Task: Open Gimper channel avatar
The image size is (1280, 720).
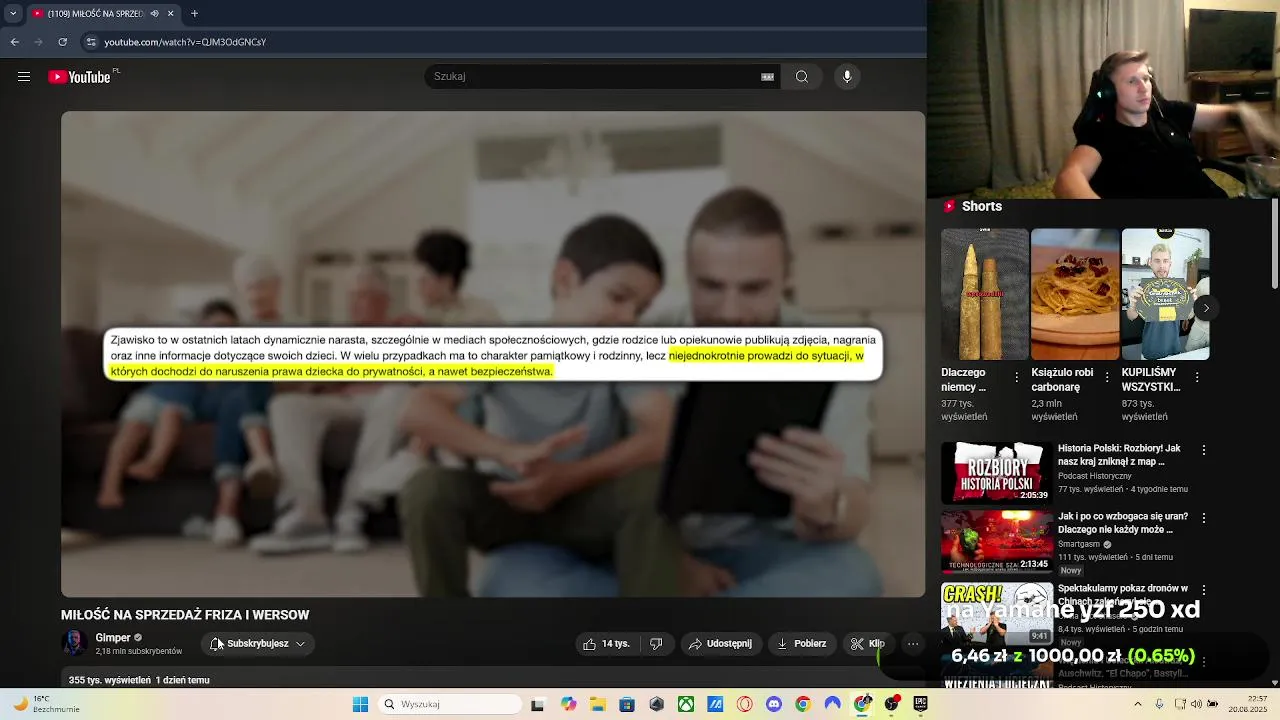Action: (x=74, y=643)
